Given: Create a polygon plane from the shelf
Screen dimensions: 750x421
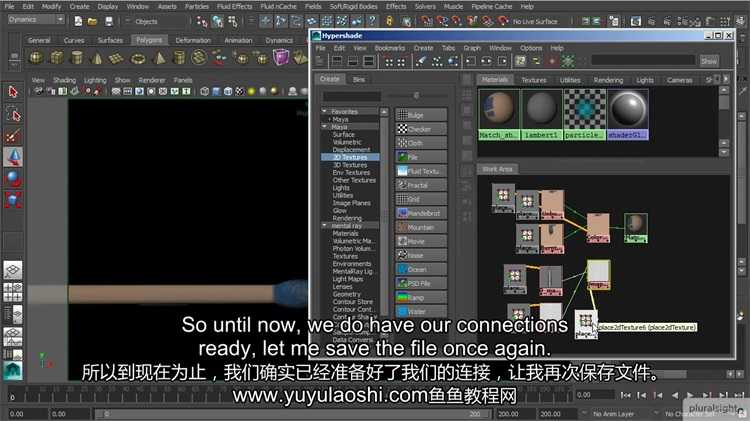Looking at the screenshot, I should [x=116, y=58].
